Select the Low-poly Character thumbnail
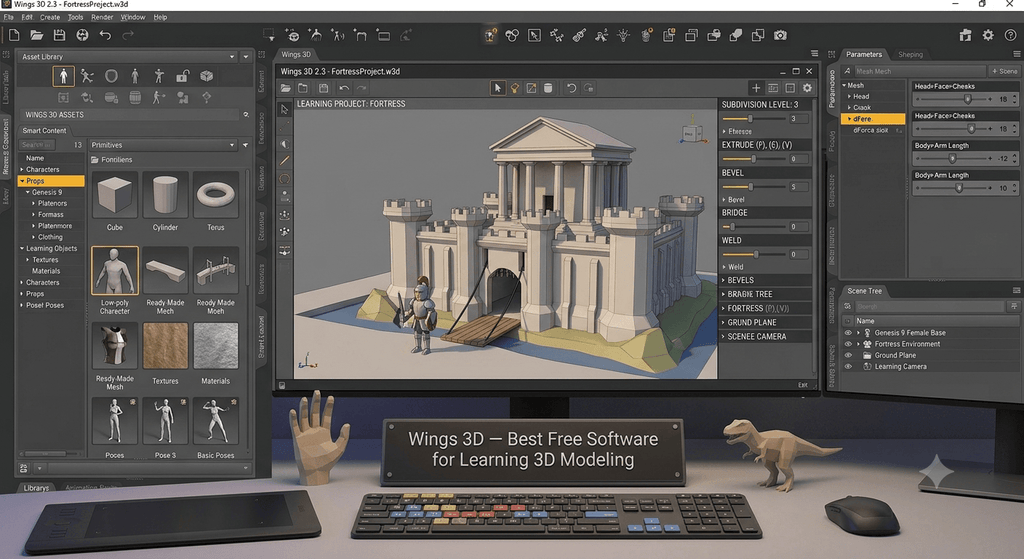The width and height of the screenshot is (1024, 559). tap(115, 270)
